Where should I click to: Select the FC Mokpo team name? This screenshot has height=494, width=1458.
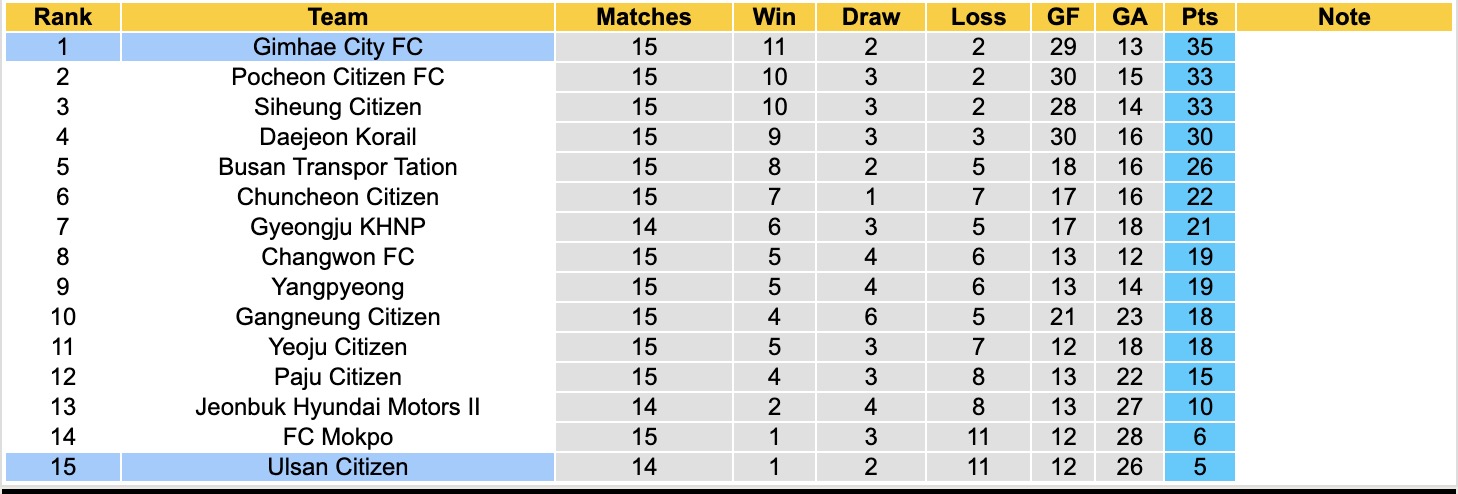coord(338,437)
